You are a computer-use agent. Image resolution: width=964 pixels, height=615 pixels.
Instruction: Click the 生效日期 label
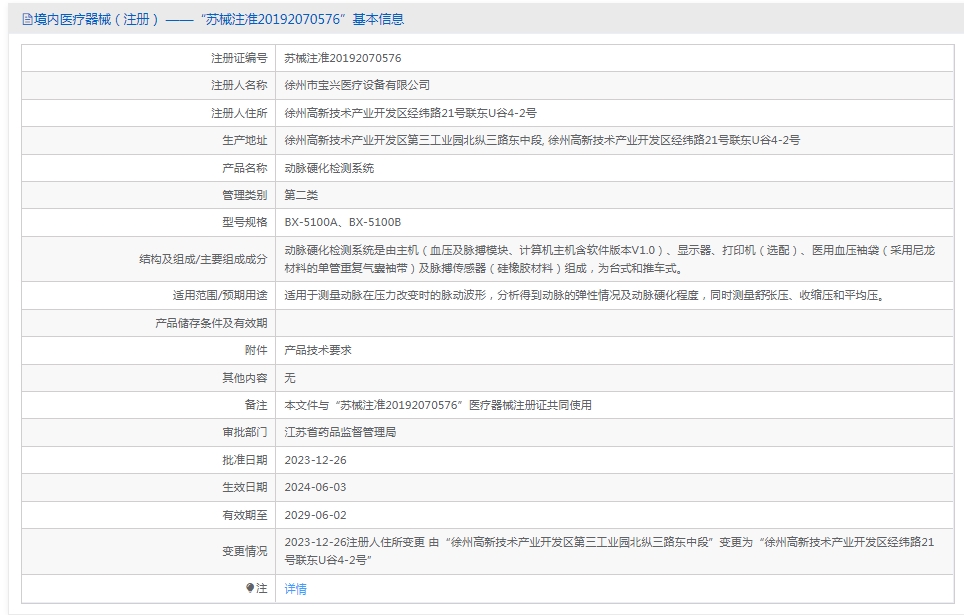pyautogui.click(x=245, y=488)
